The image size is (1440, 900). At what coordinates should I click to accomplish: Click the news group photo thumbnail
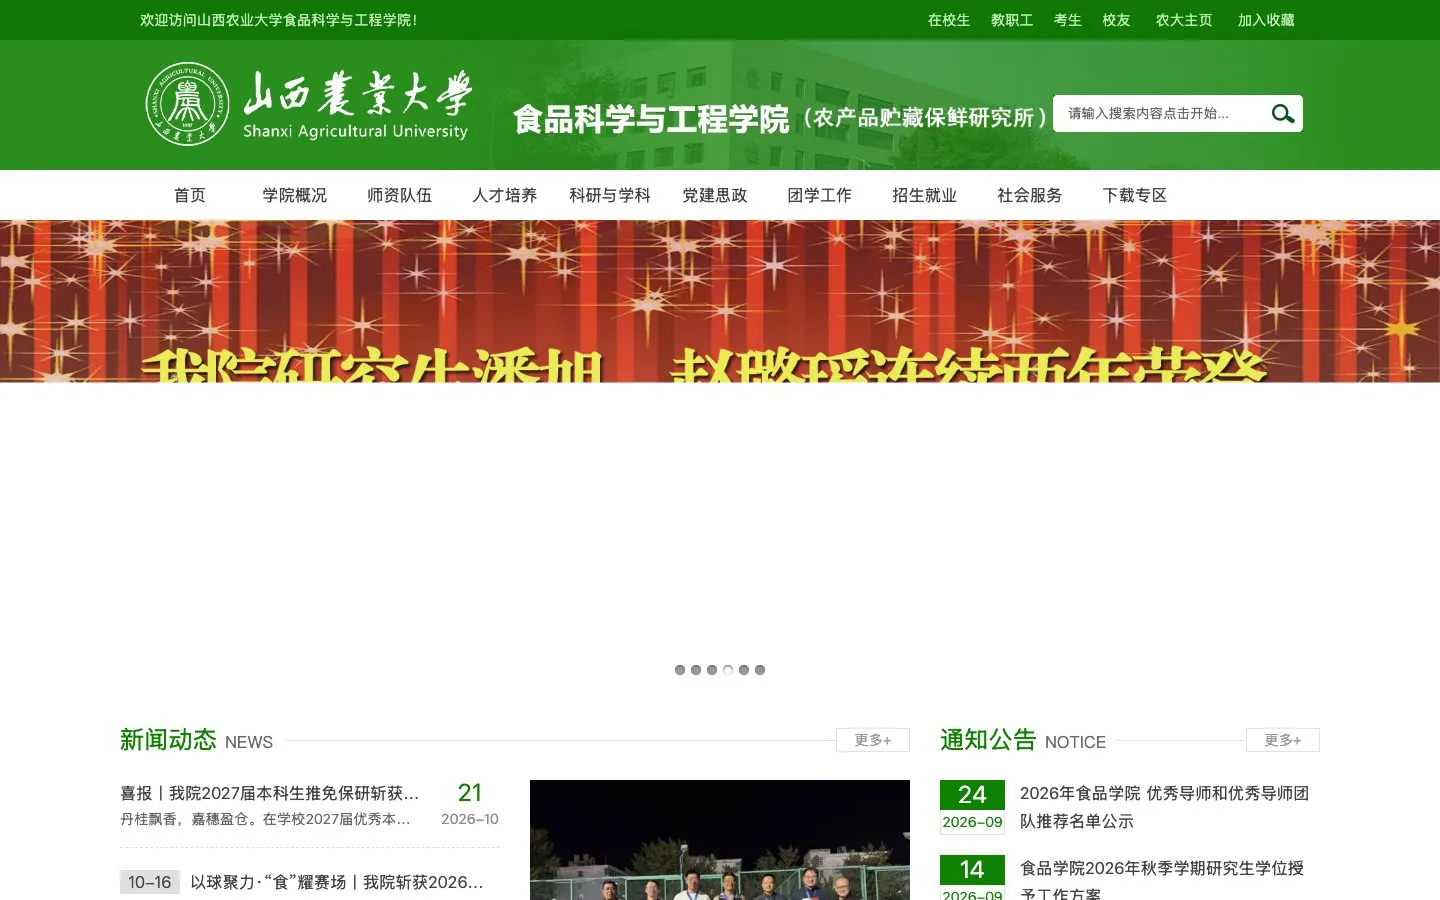pyautogui.click(x=720, y=840)
